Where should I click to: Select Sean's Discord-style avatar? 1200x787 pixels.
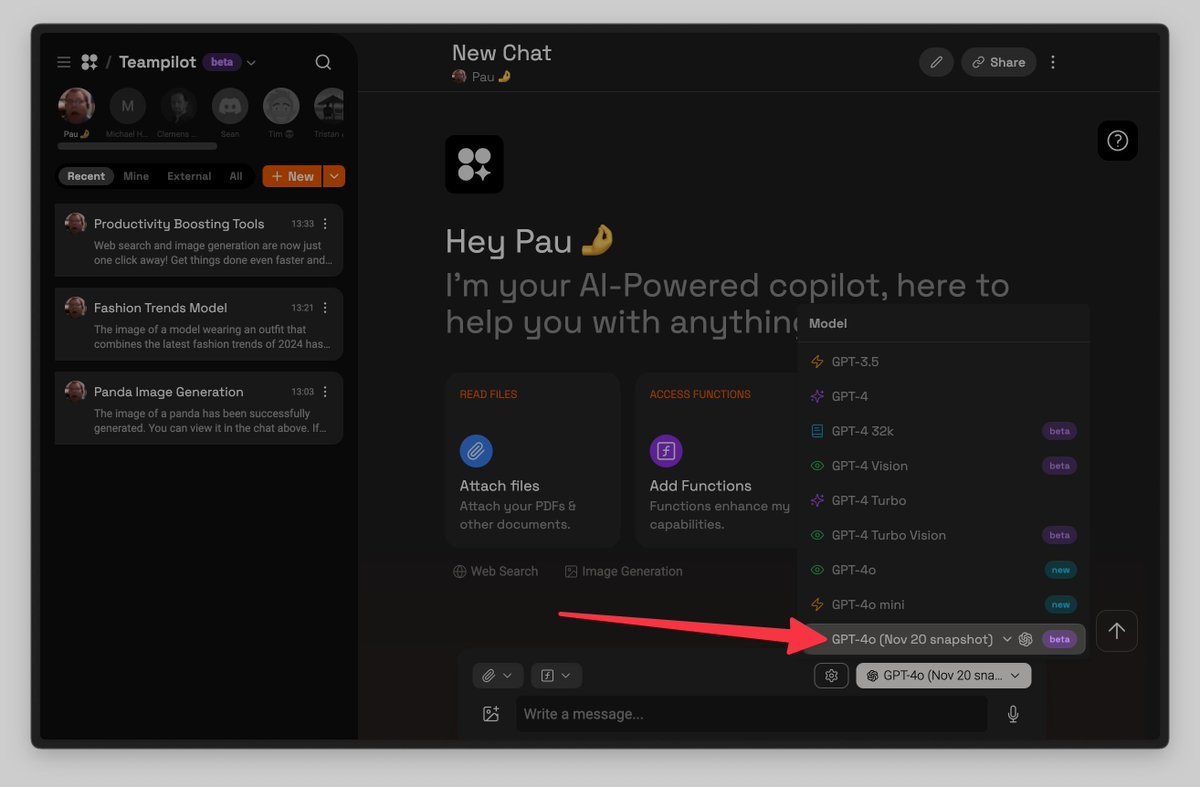[230, 106]
